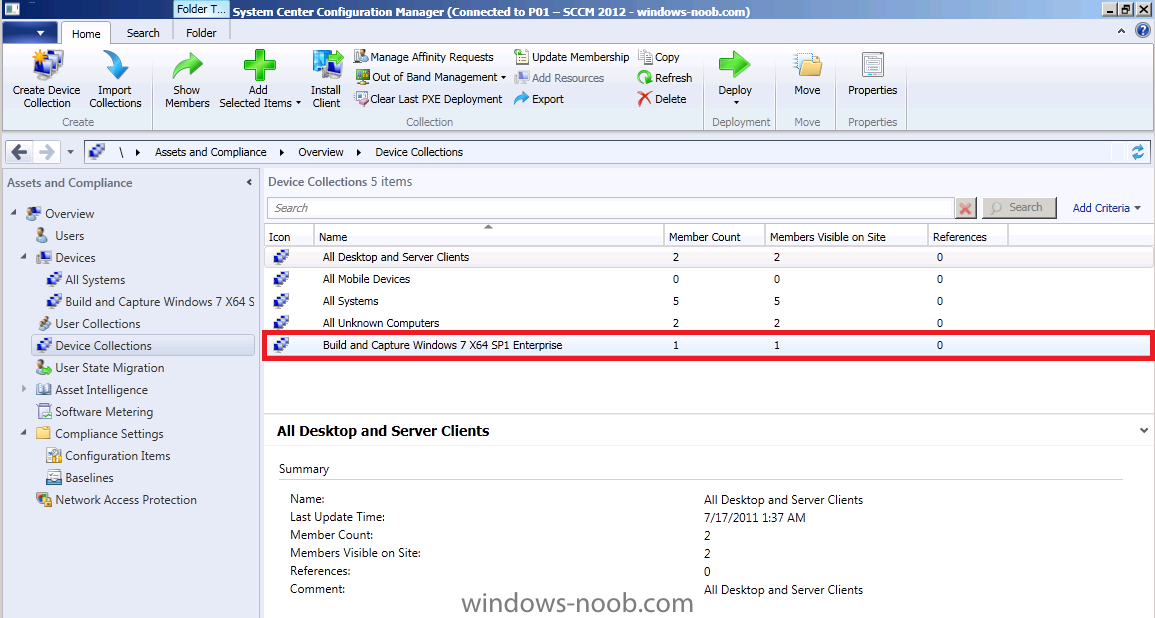
Task: Click Copy in the ribbon
Action: pos(659,57)
